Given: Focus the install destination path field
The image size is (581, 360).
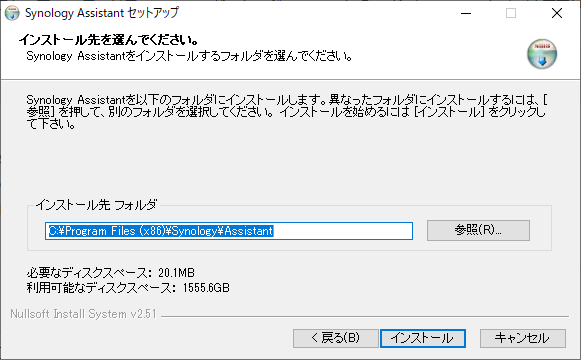Looking at the screenshot, I should point(229,231).
